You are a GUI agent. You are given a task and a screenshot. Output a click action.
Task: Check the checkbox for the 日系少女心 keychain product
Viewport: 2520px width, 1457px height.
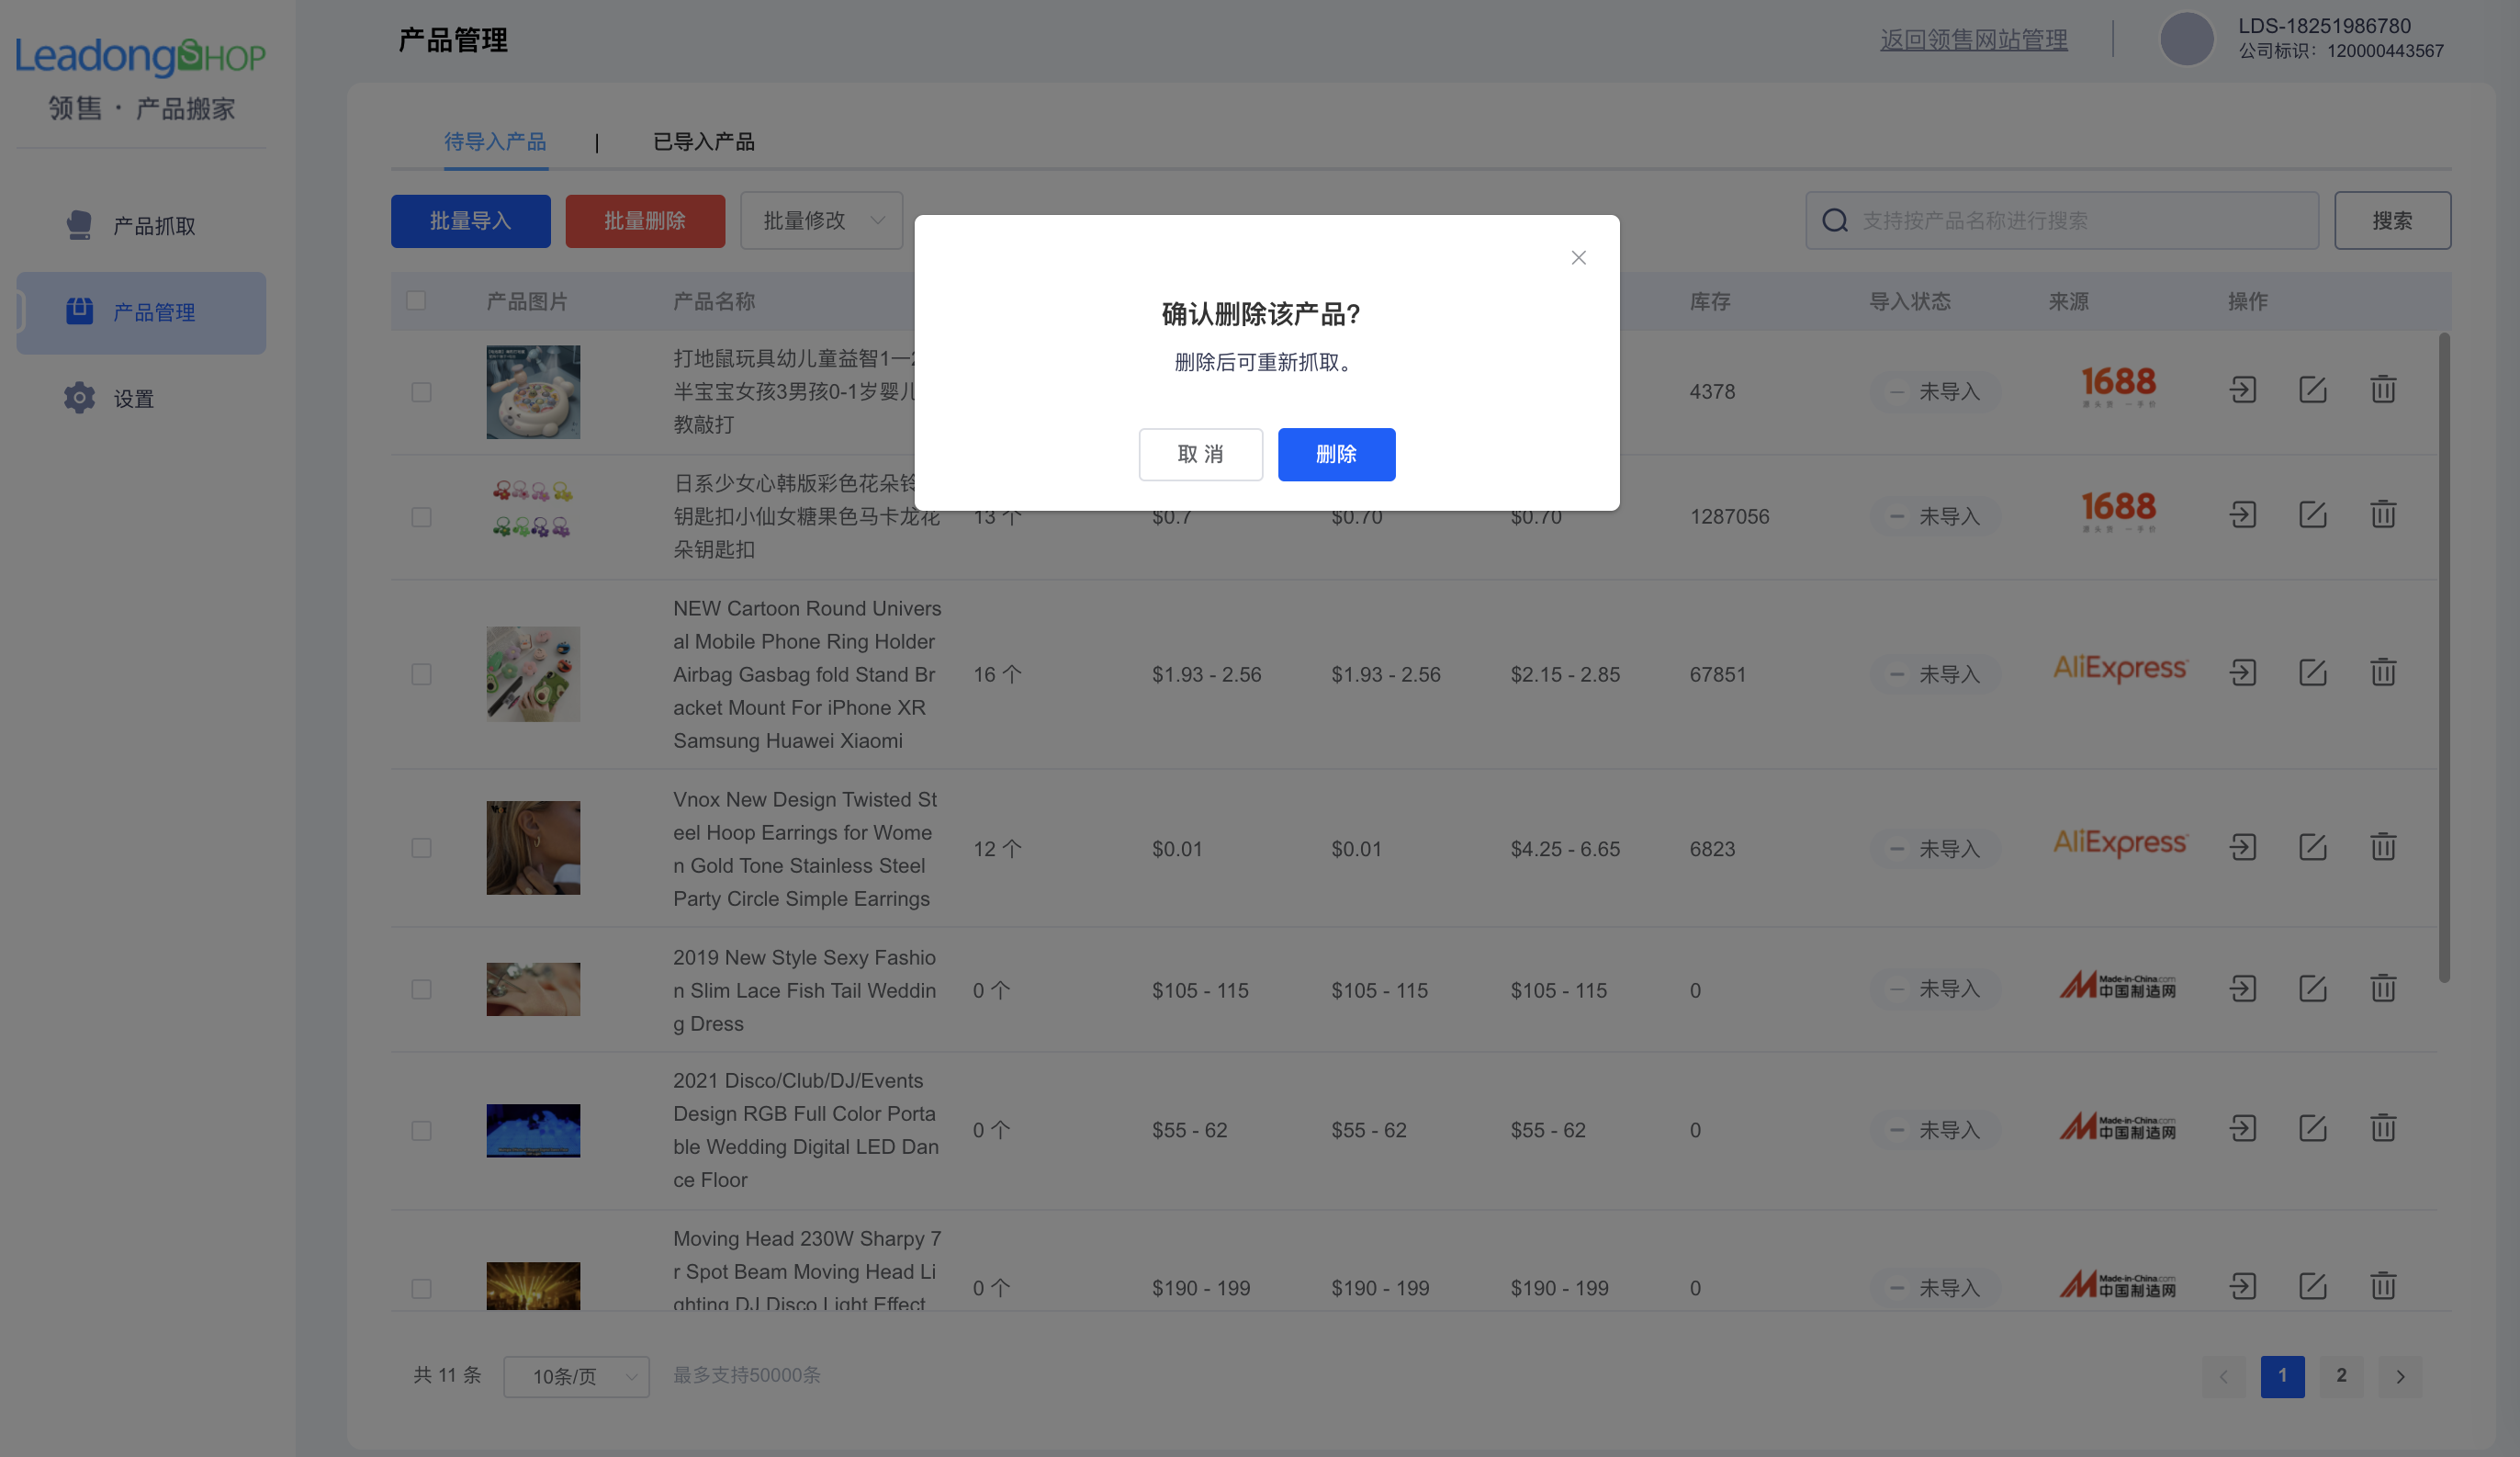[421, 517]
